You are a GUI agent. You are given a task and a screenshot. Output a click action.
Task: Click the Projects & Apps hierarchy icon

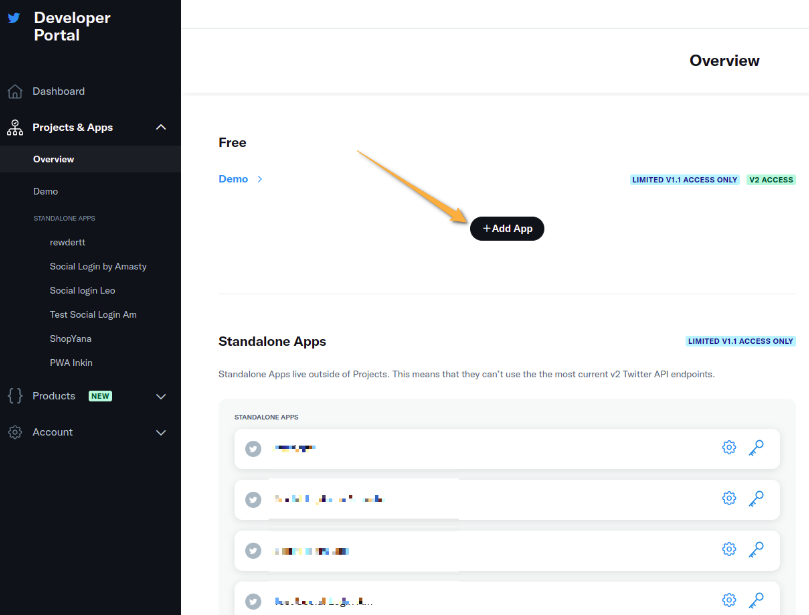point(15,127)
